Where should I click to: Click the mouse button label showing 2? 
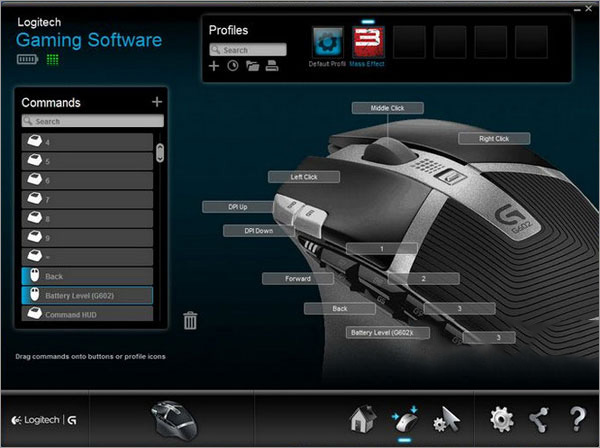coord(424,279)
